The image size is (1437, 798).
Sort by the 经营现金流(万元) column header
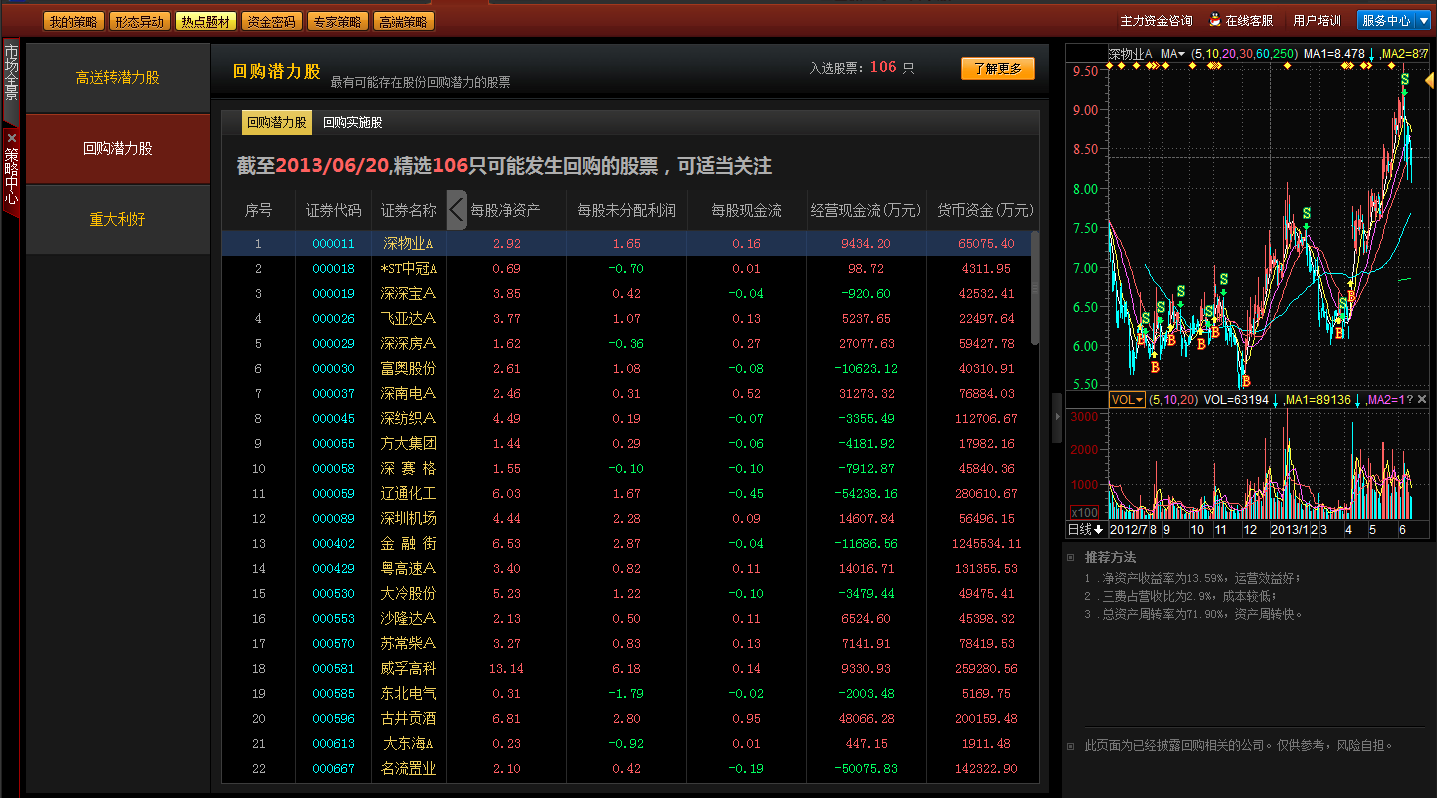point(866,210)
